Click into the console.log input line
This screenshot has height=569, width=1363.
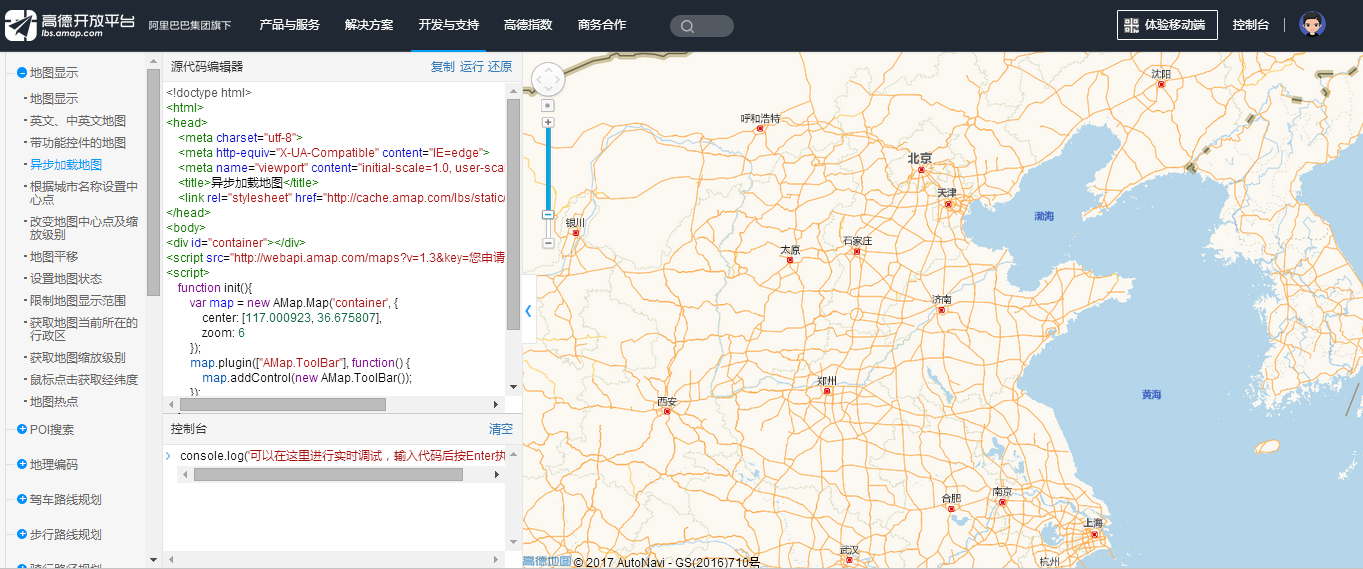coord(342,456)
